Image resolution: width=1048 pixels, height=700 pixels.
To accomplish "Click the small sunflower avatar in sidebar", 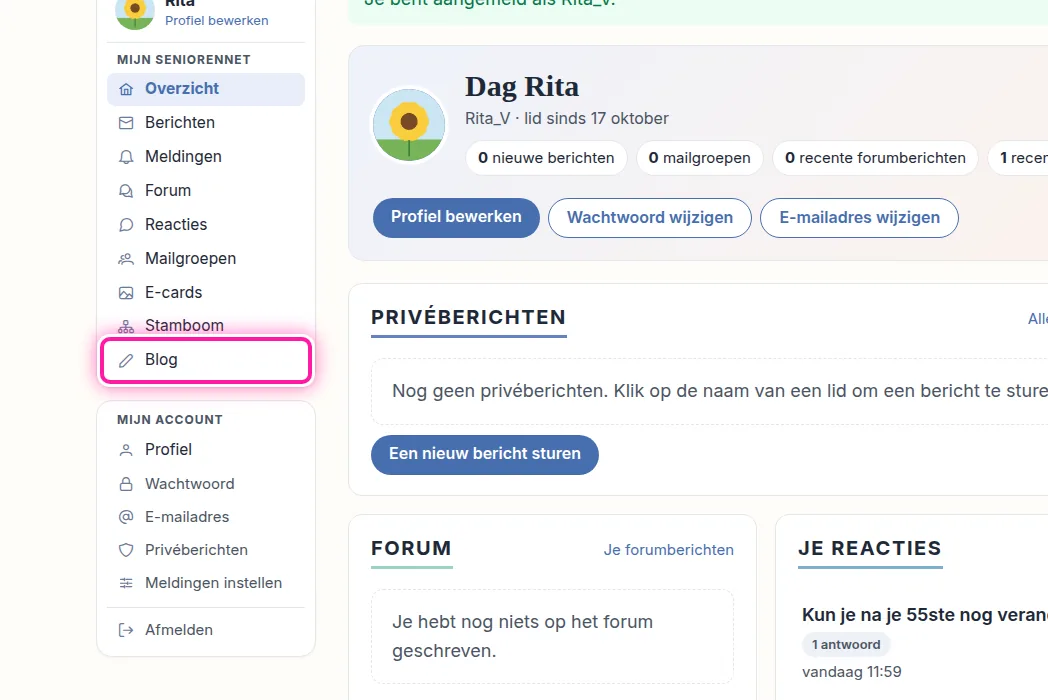I will point(135,11).
